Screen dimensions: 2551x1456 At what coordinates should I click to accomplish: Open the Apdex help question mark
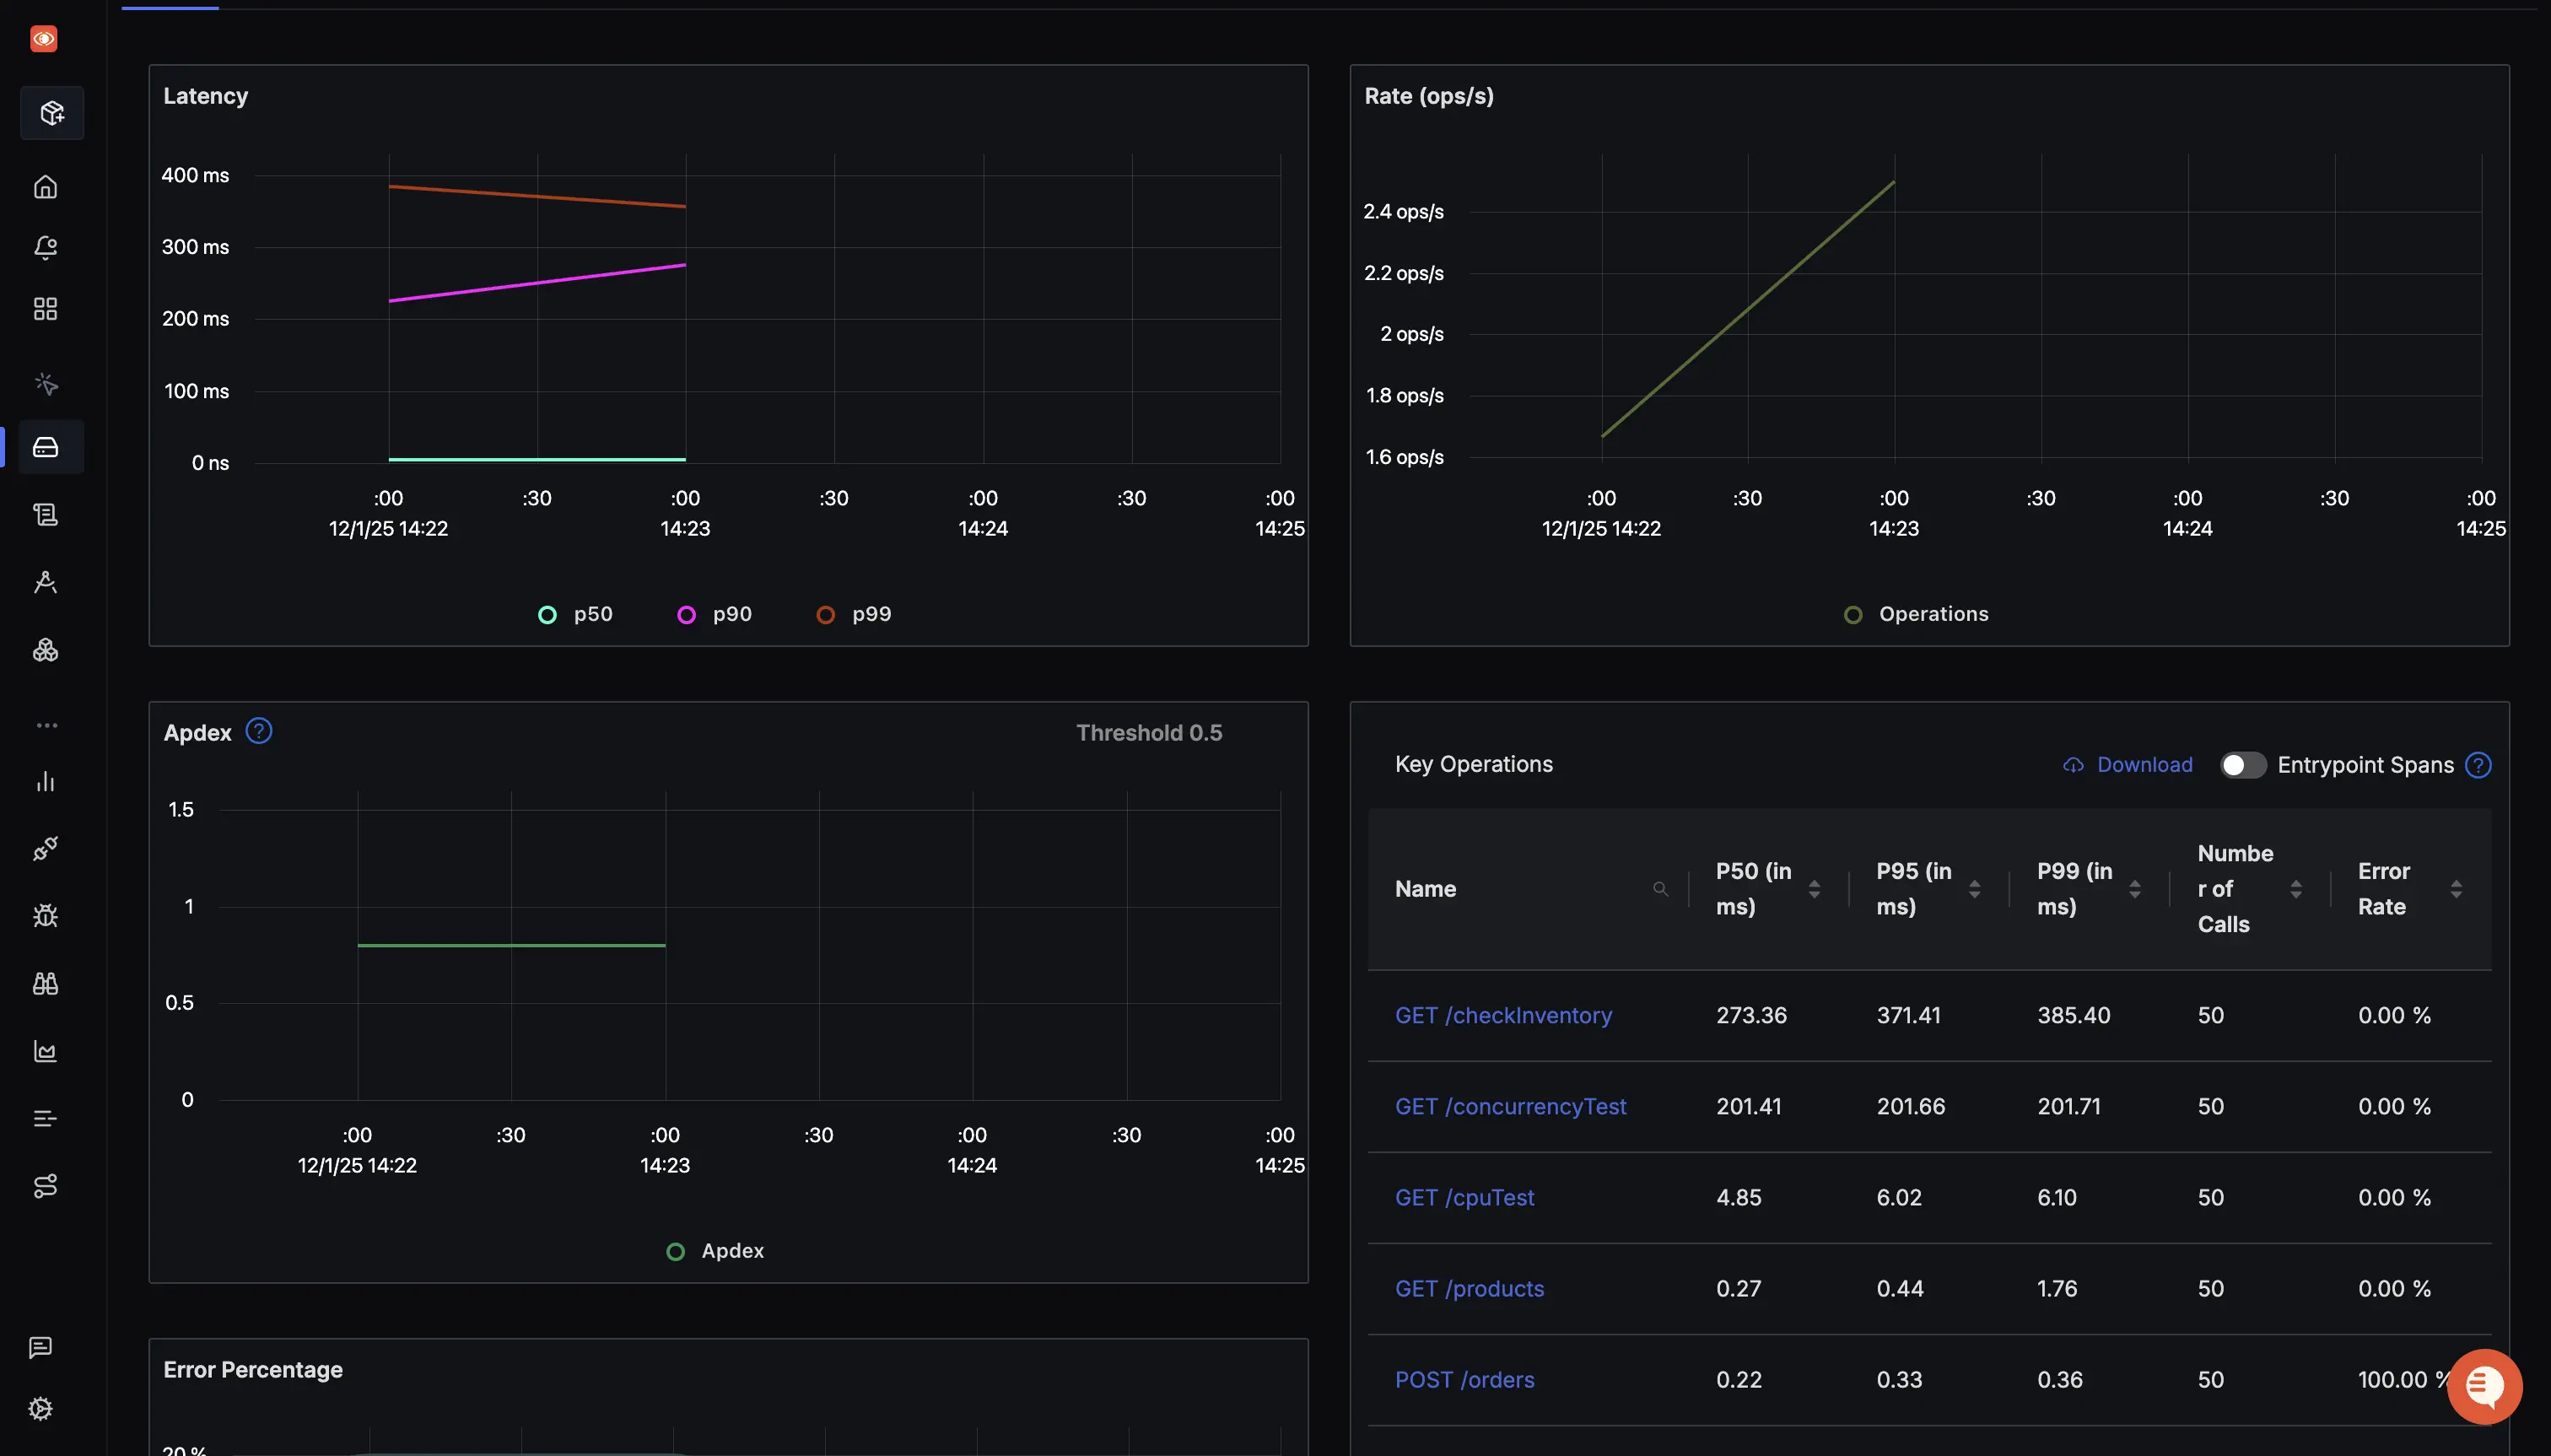258,731
